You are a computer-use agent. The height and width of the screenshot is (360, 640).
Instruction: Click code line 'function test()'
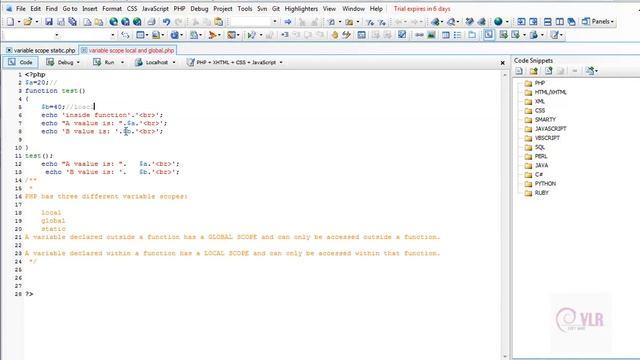(x=55, y=91)
